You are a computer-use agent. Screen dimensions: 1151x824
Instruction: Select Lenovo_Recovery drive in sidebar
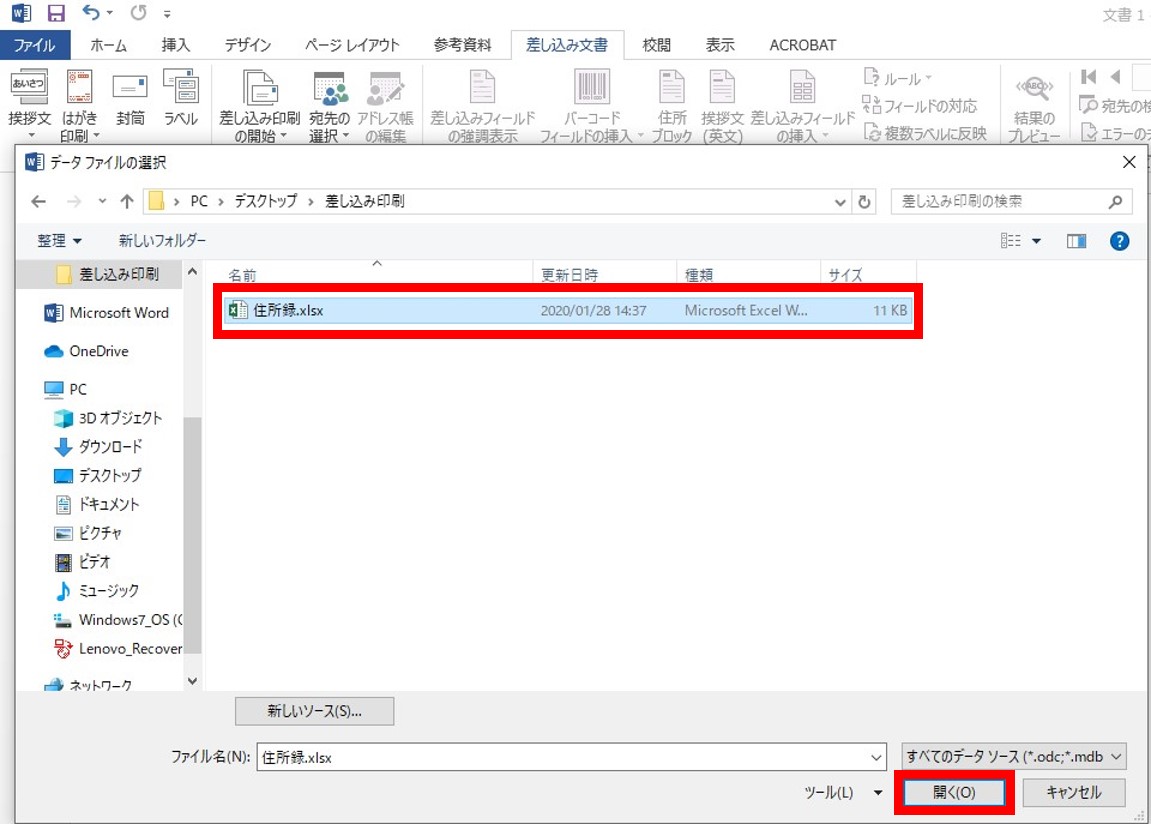coord(117,649)
